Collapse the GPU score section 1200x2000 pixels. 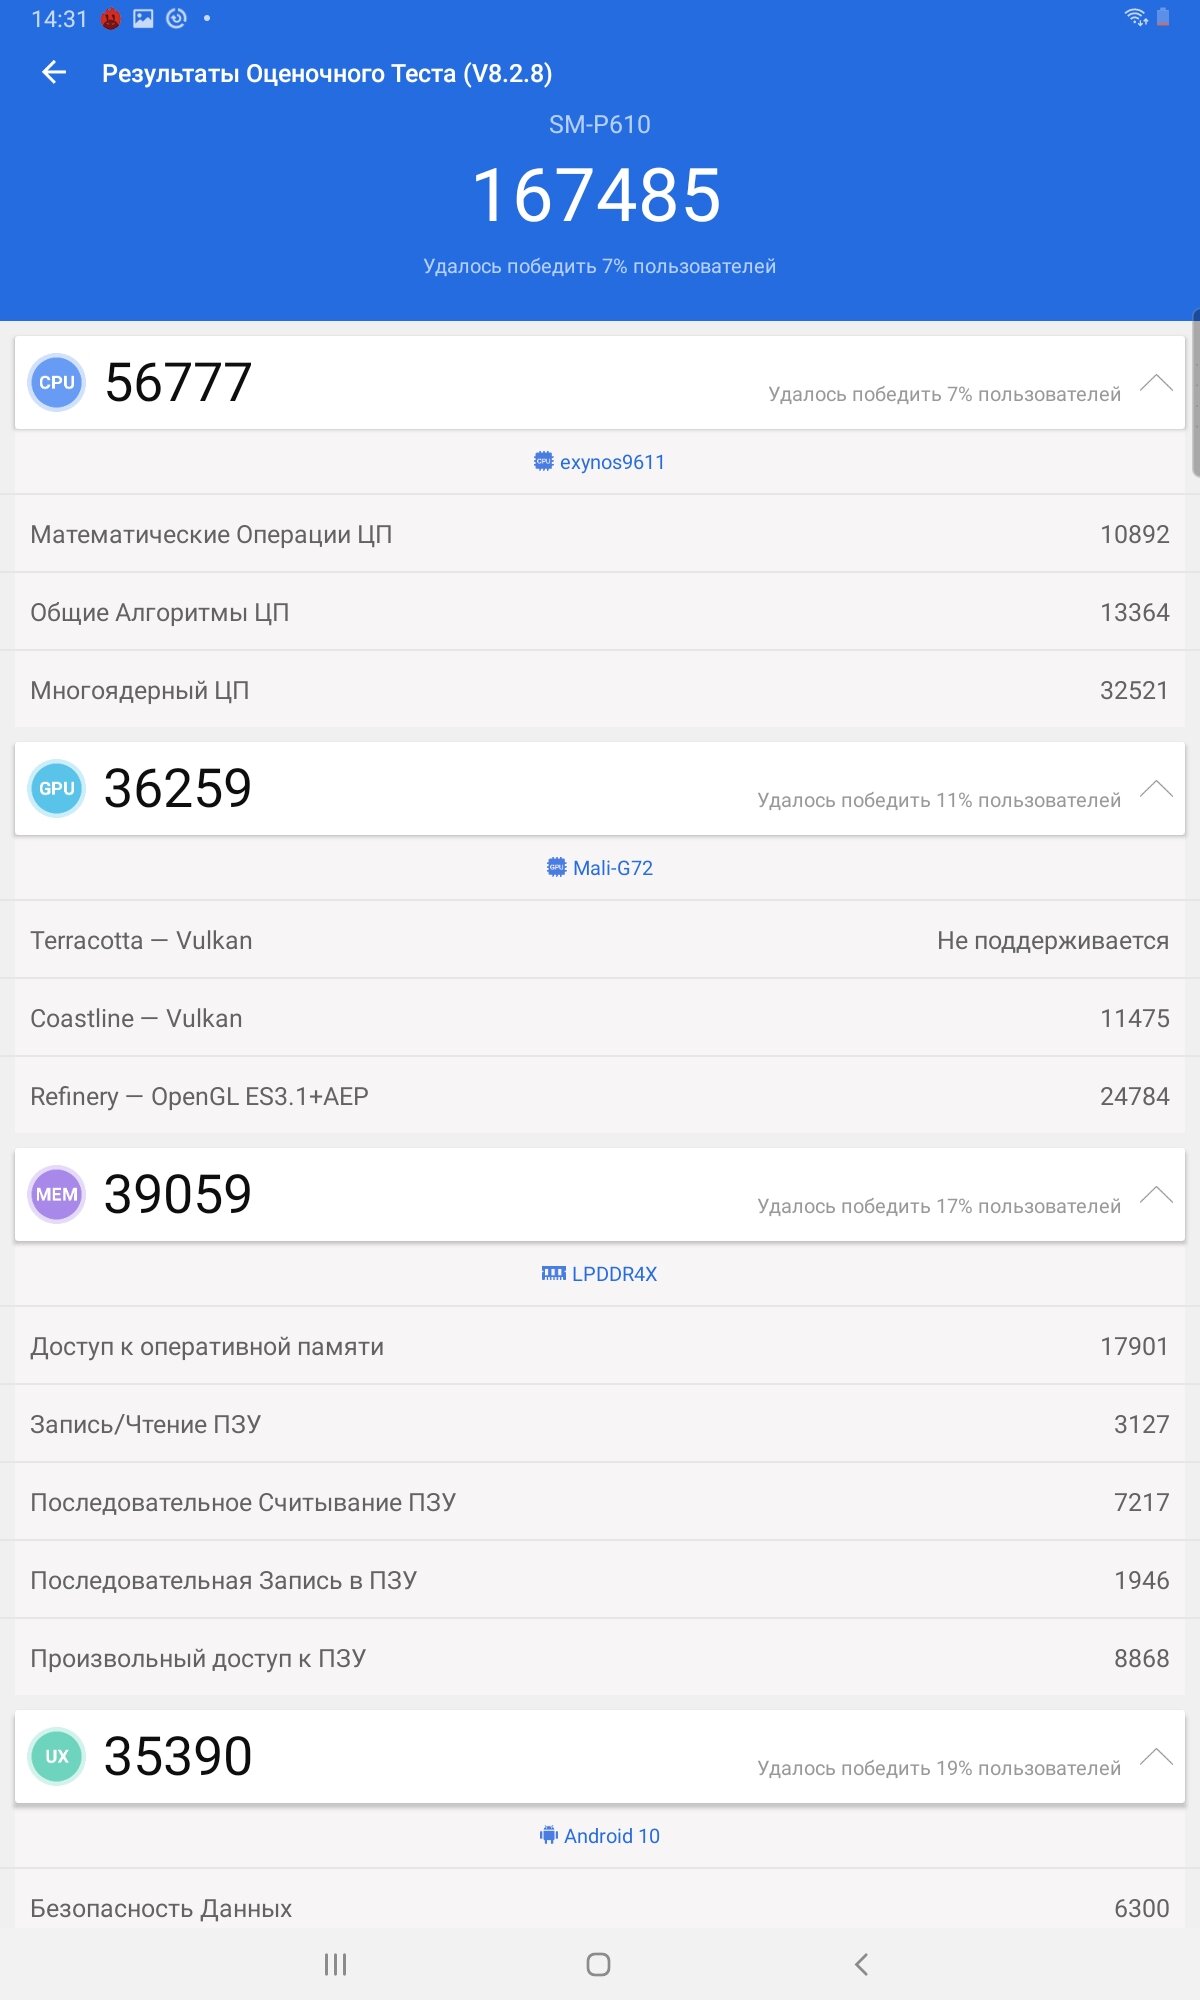point(1156,789)
